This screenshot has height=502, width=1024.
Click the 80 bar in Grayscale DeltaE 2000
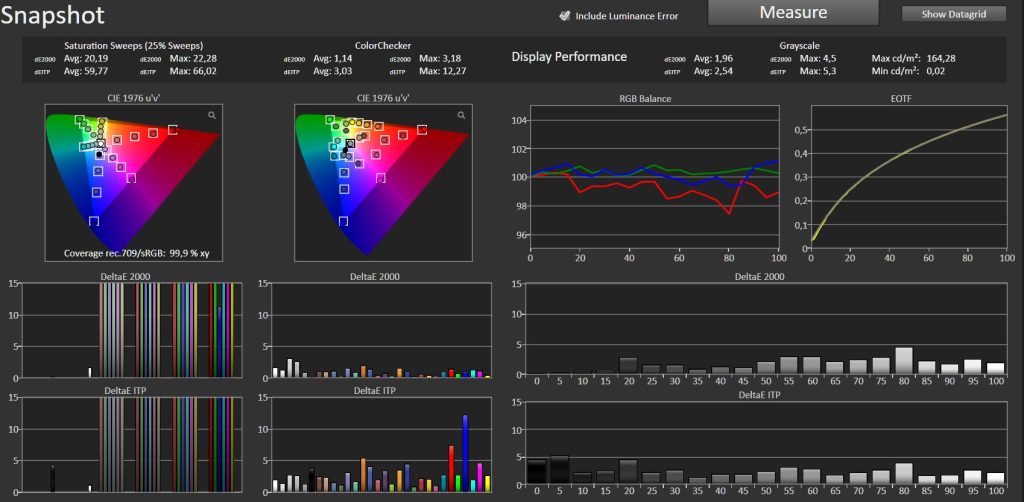[x=904, y=361]
